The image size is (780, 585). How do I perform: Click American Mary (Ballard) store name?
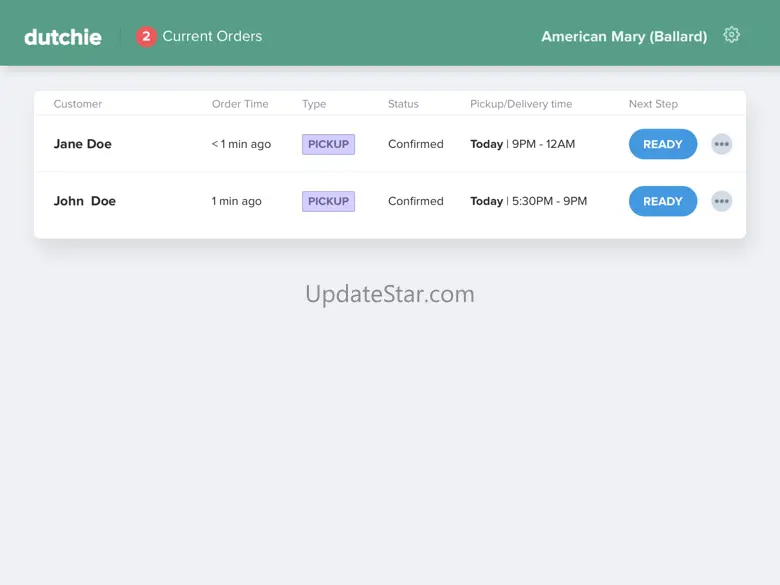pos(624,36)
